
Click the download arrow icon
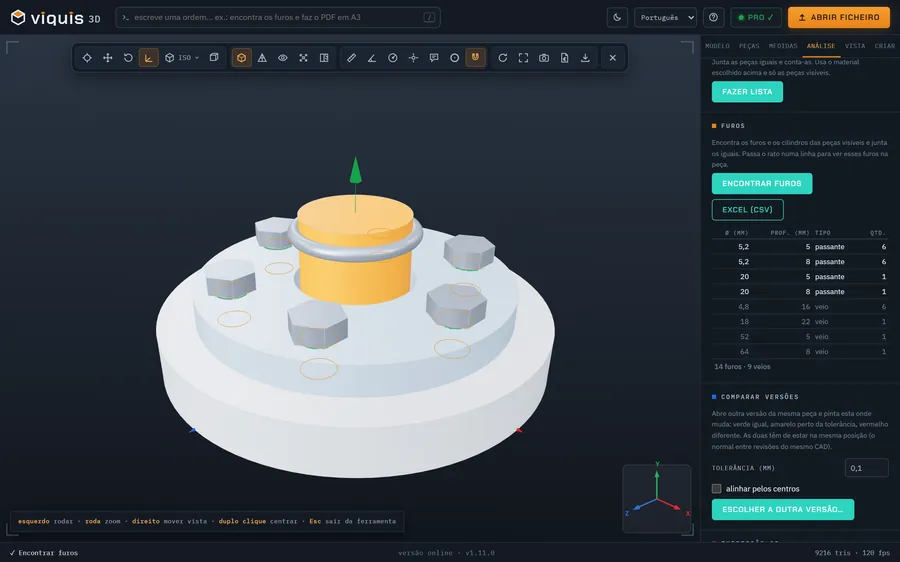(x=585, y=57)
